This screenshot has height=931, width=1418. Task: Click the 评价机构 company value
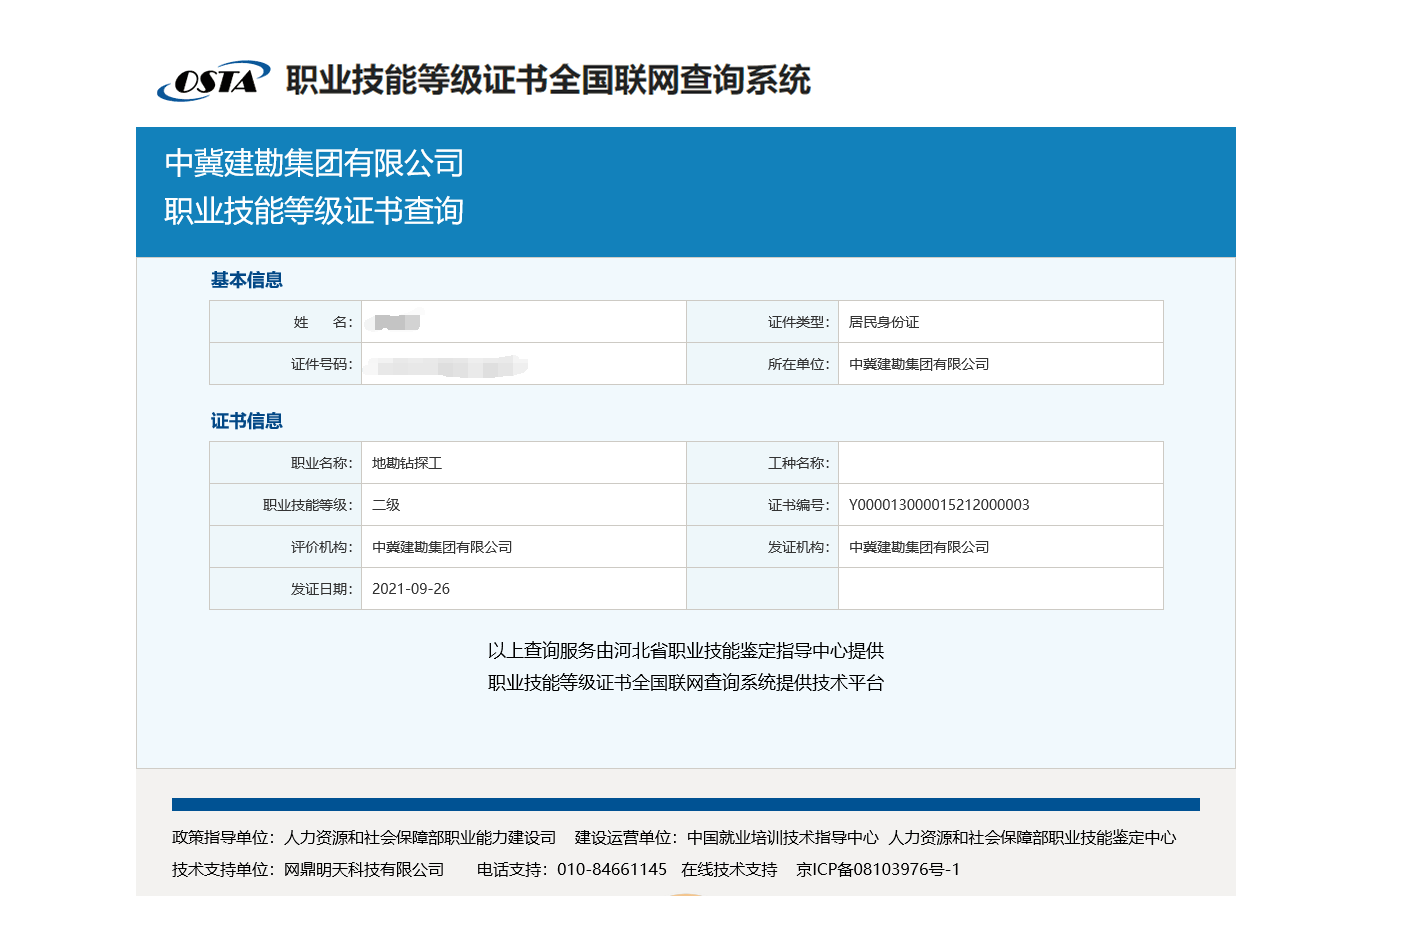(441, 547)
